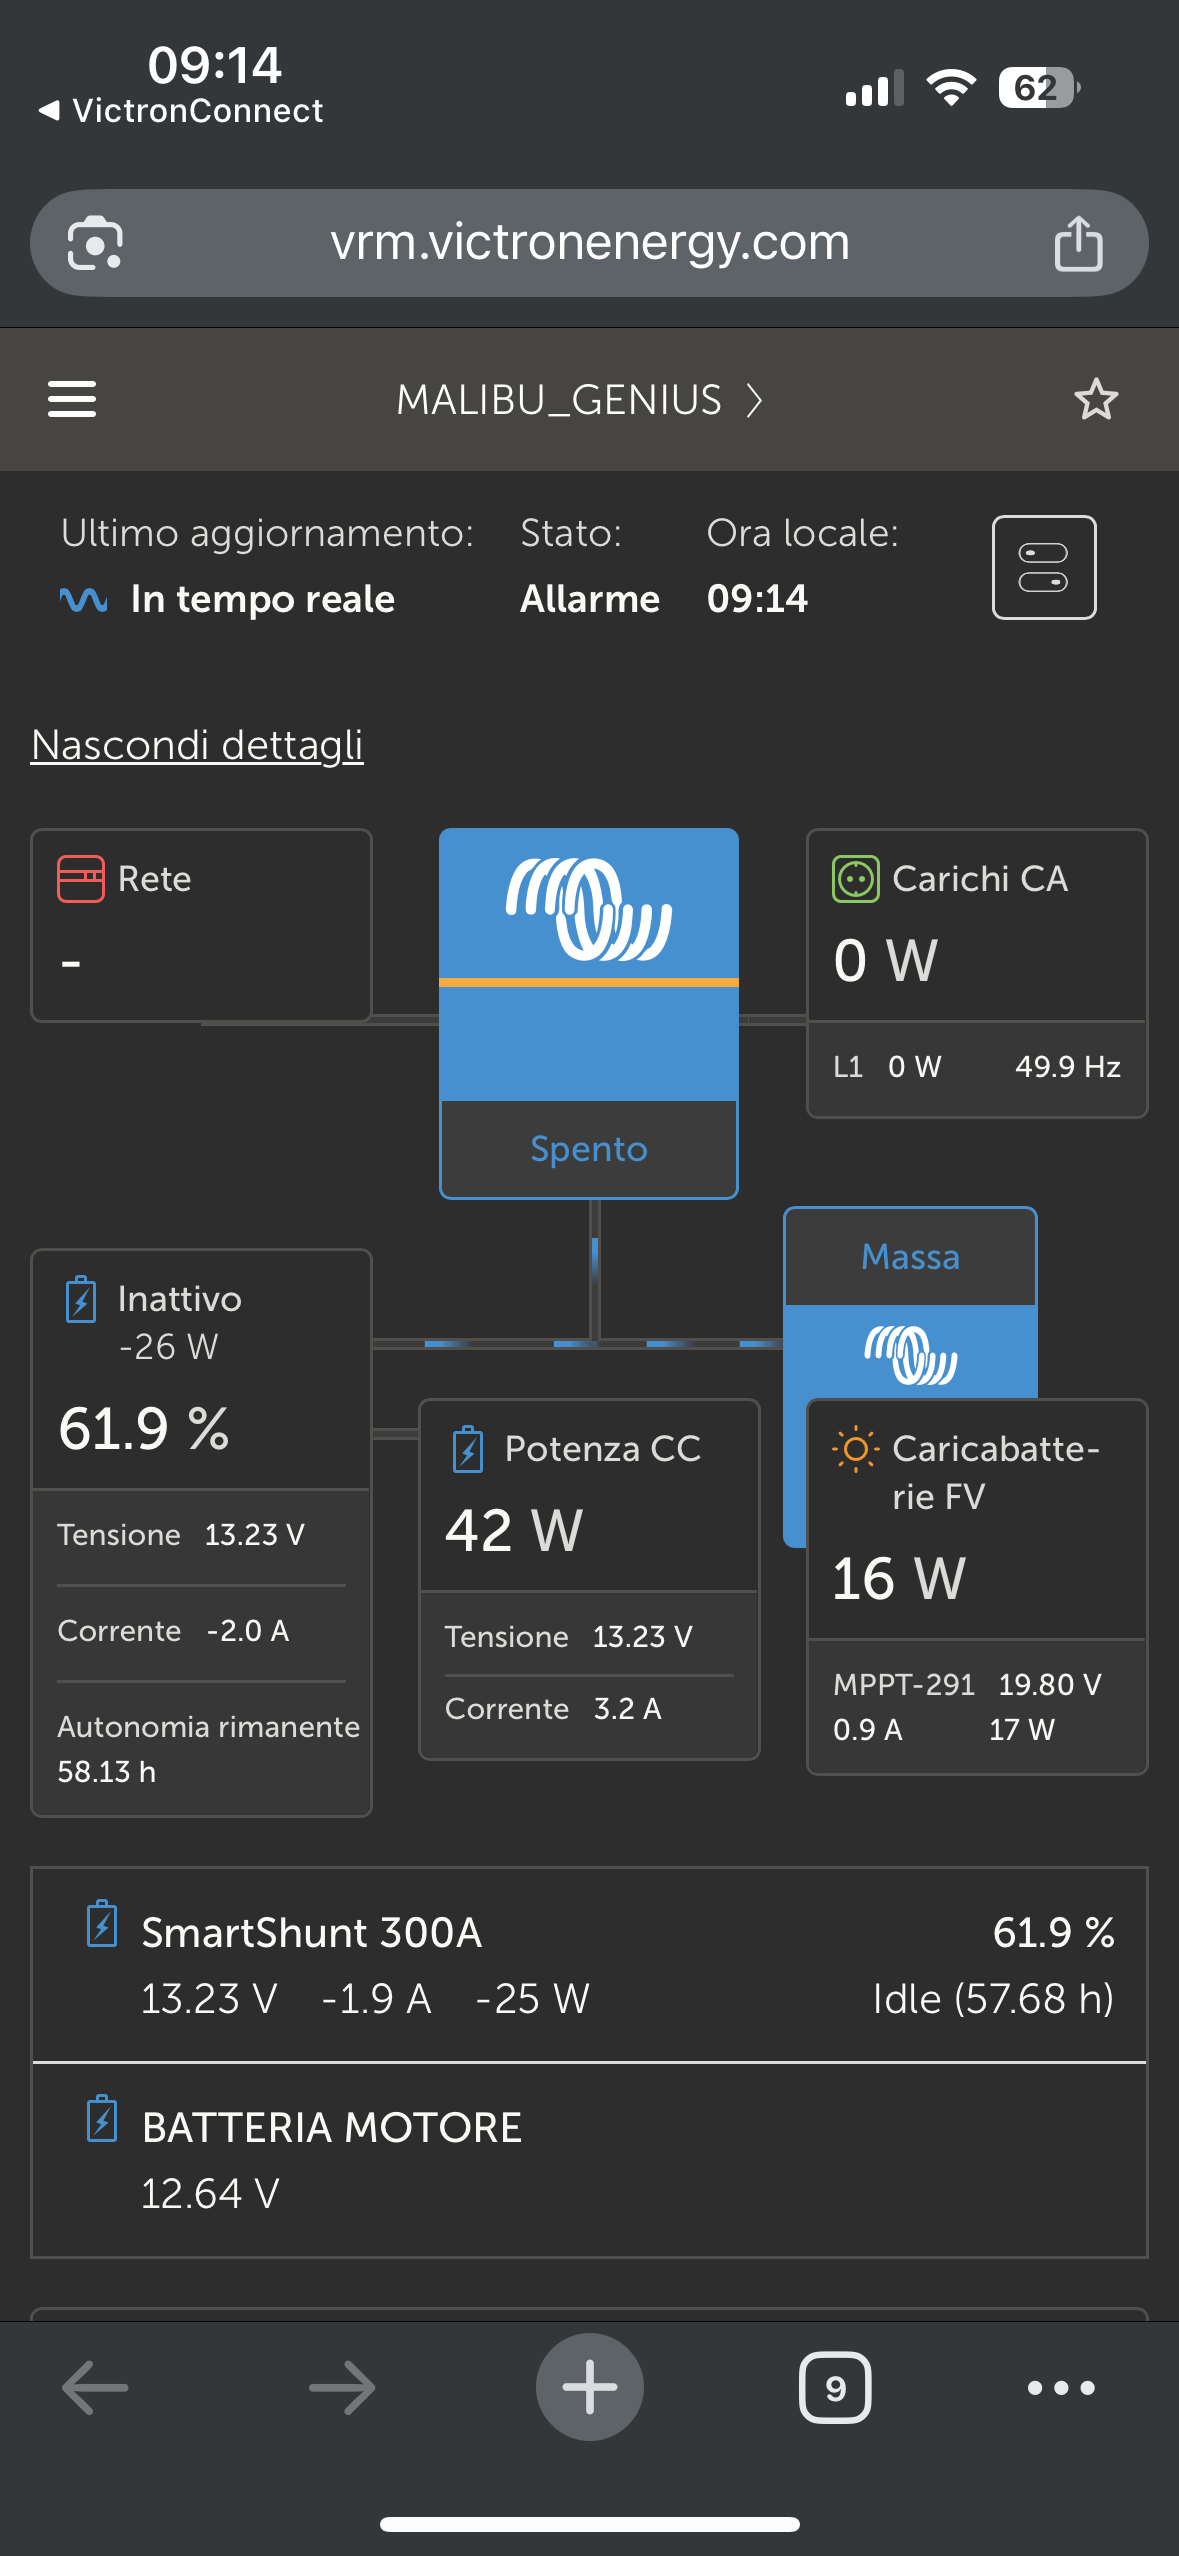This screenshot has width=1179, height=2556.
Task: Open the hamburger navigation menu
Action: 72,399
